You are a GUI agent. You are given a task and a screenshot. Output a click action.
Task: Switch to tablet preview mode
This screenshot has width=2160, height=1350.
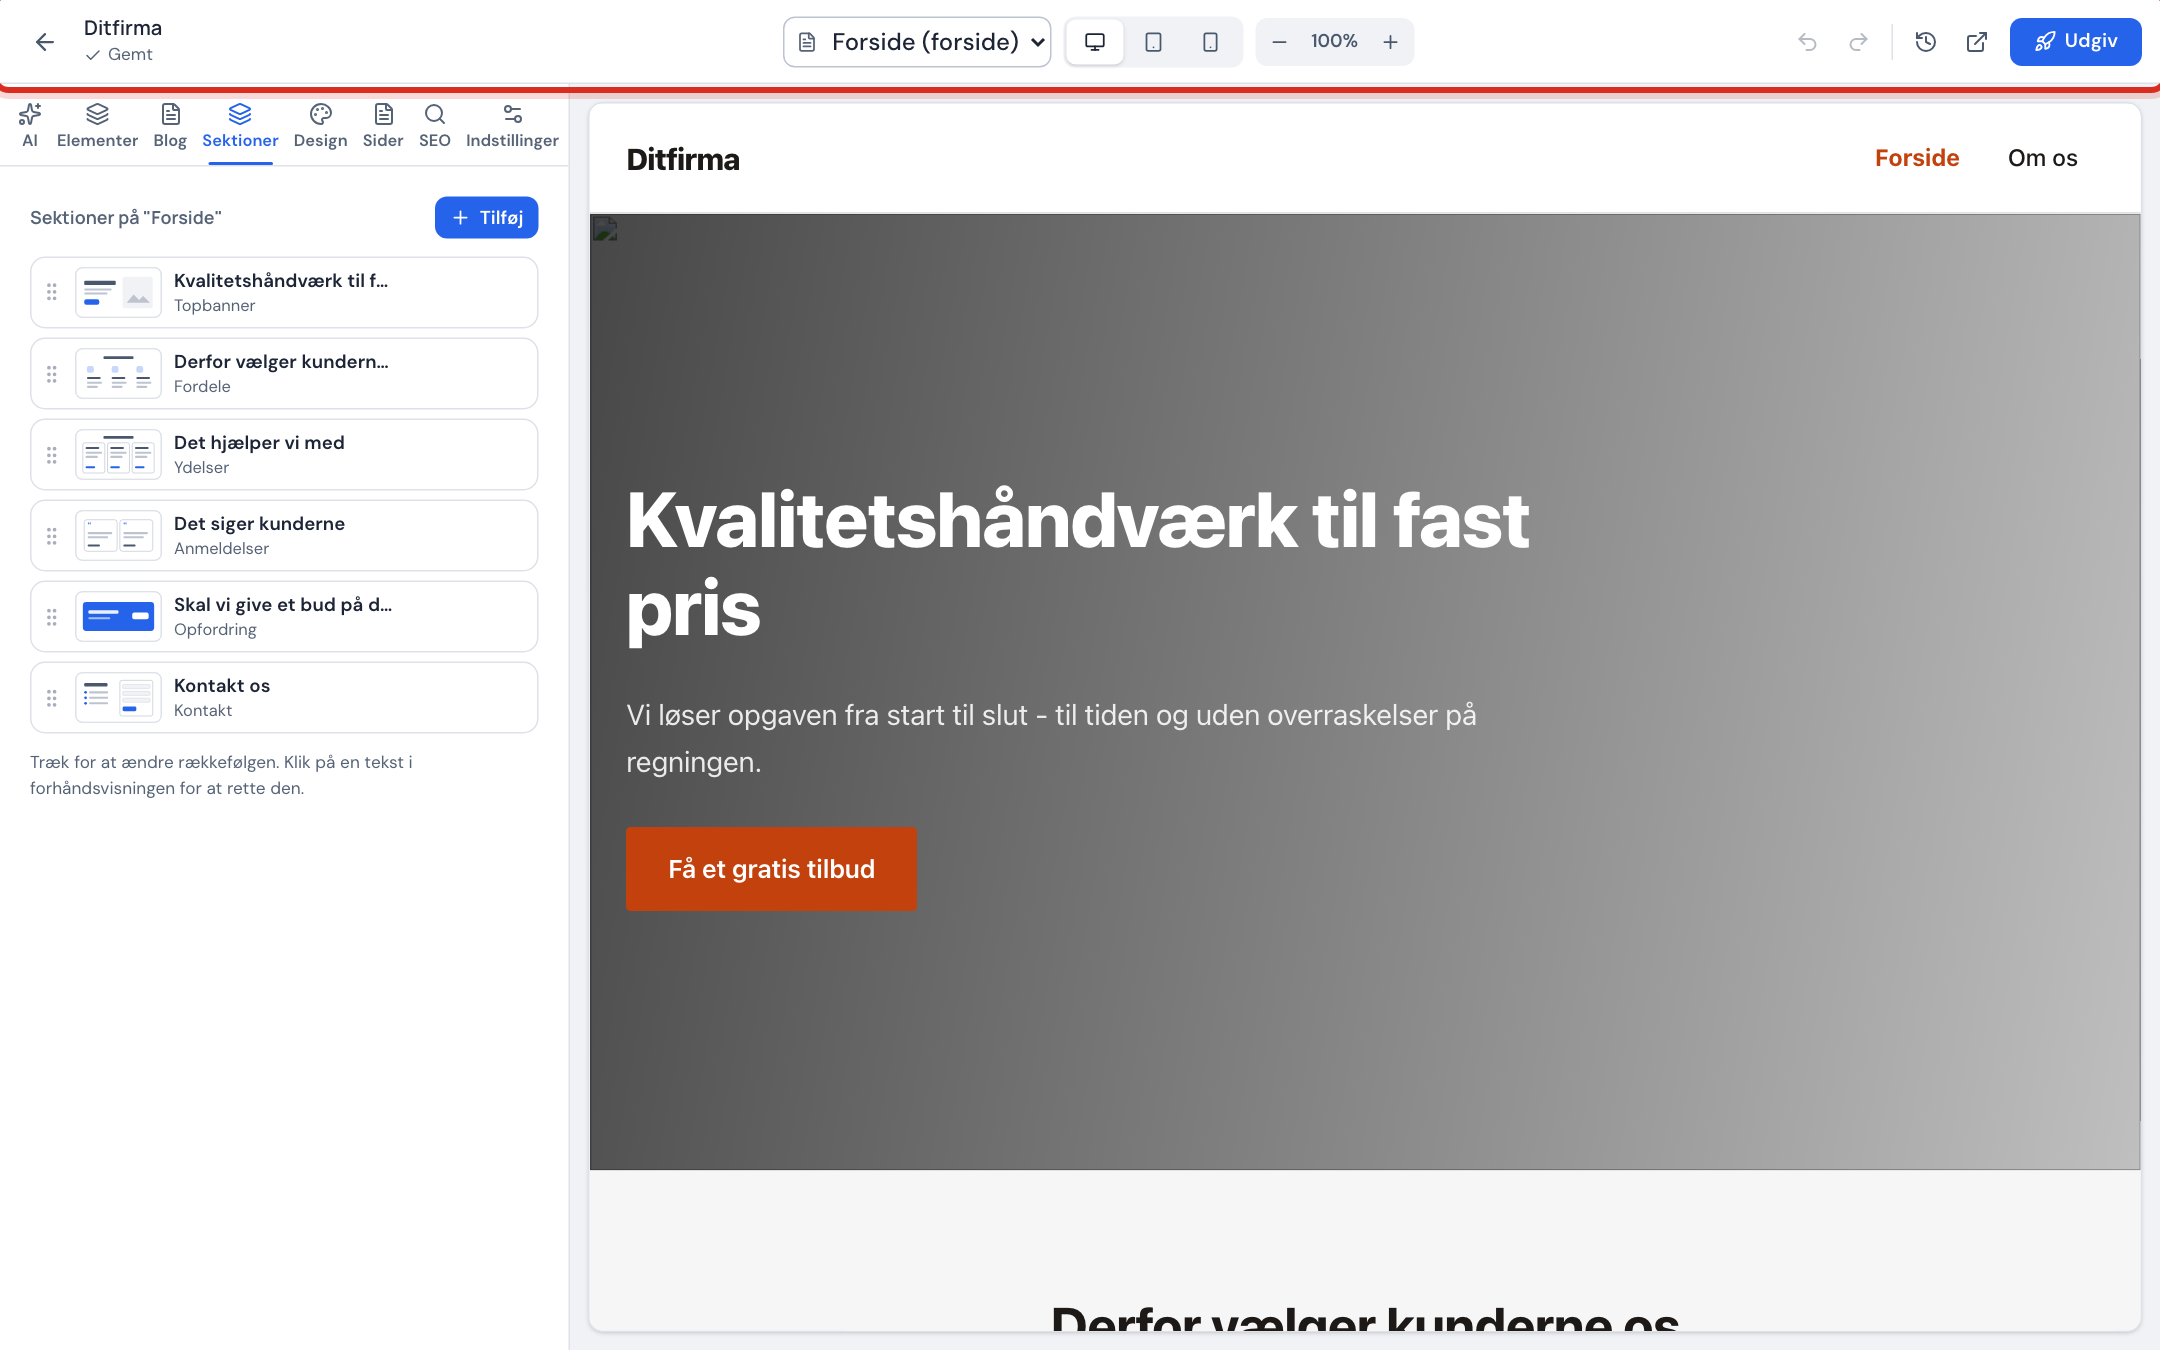1153,42
